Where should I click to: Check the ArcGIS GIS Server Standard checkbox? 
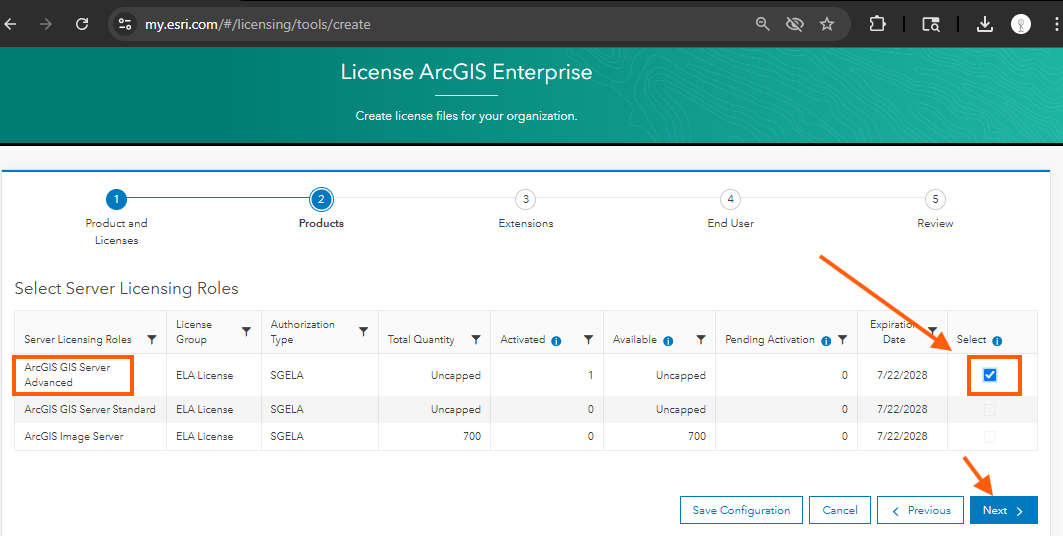click(x=990, y=410)
